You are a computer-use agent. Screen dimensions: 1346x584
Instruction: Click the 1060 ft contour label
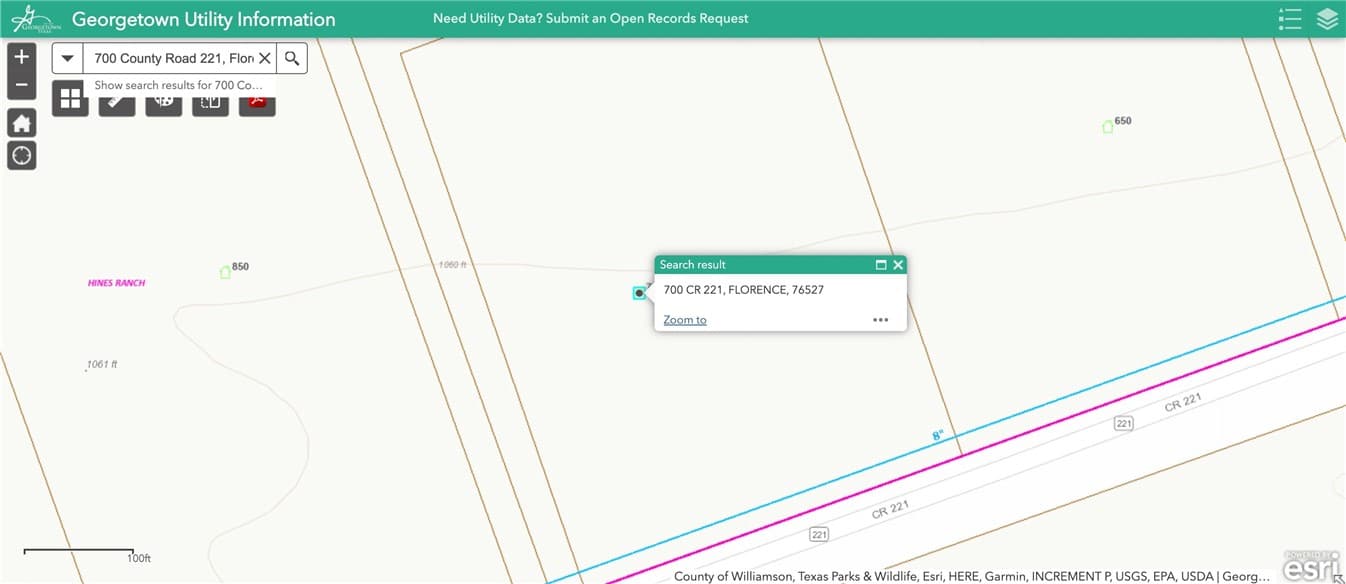(x=453, y=265)
